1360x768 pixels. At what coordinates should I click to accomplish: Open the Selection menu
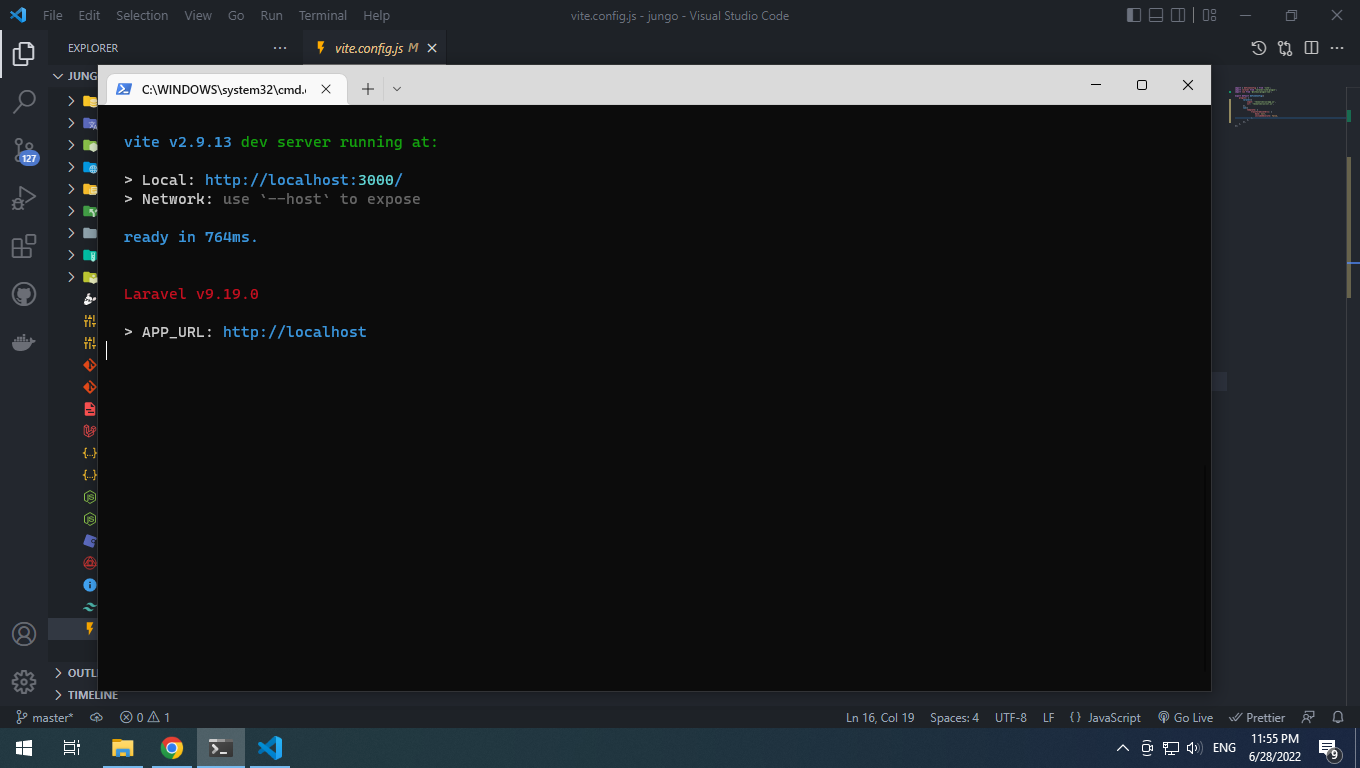coord(142,16)
